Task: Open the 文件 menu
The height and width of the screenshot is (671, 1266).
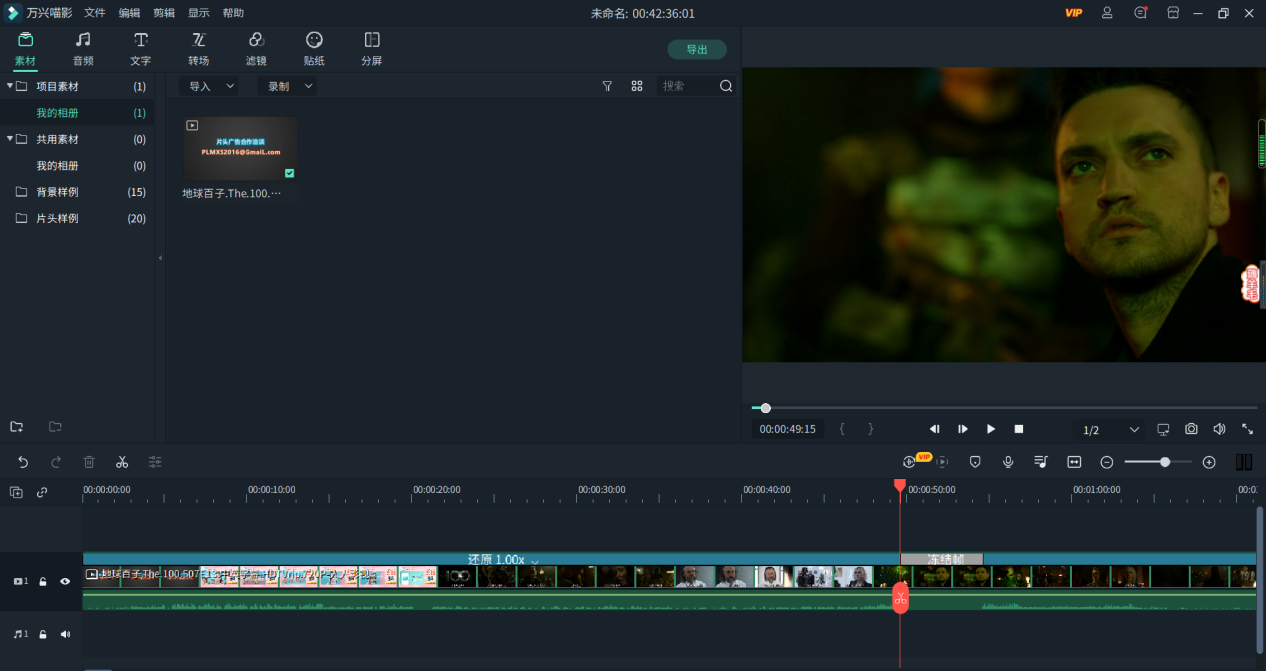Action: pos(95,13)
